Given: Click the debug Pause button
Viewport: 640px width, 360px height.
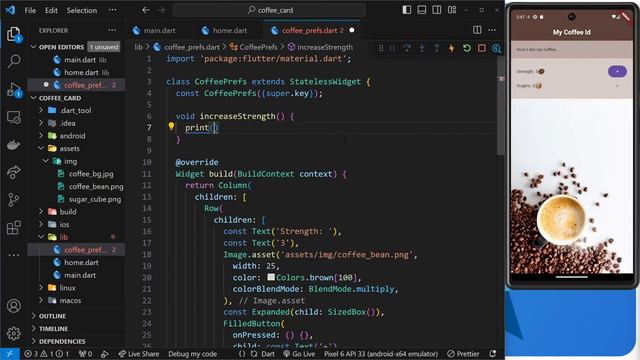Looking at the screenshot, I should tap(392, 48).
